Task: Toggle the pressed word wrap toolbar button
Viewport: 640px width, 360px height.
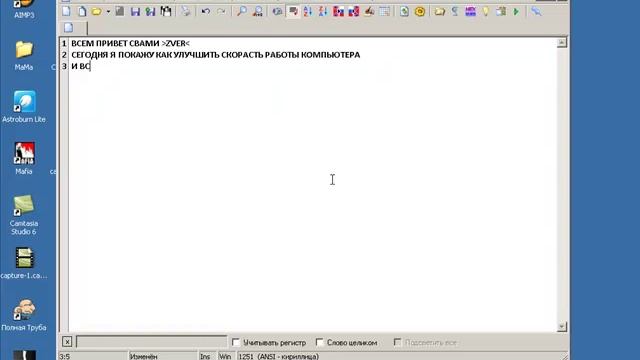Action: 293,11
